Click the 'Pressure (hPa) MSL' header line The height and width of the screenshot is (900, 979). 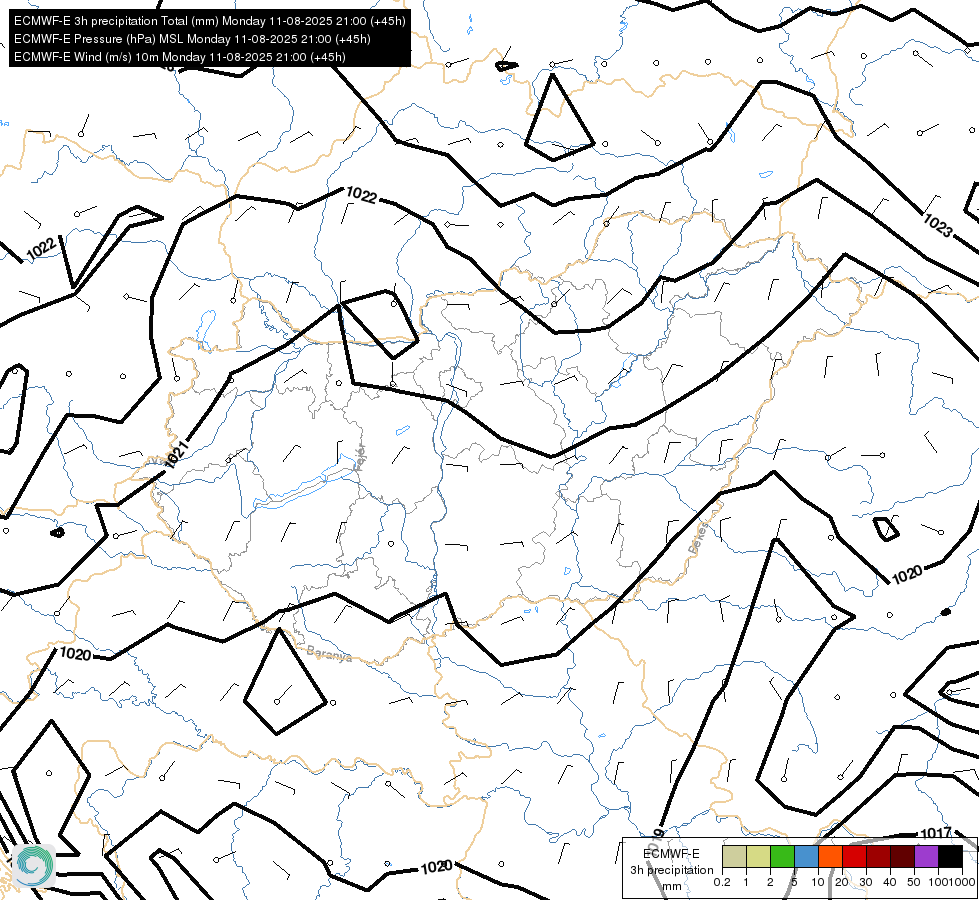(x=192, y=39)
